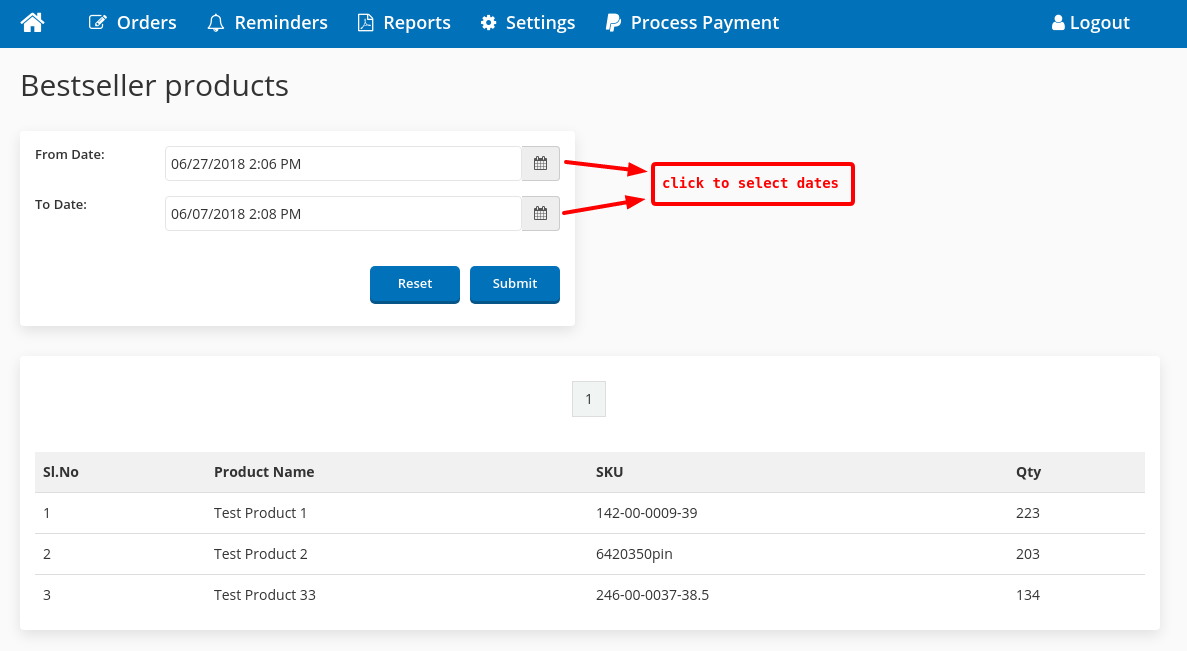The image size is (1187, 651).
Task: Go to the Reports menu item
Action: point(416,23)
